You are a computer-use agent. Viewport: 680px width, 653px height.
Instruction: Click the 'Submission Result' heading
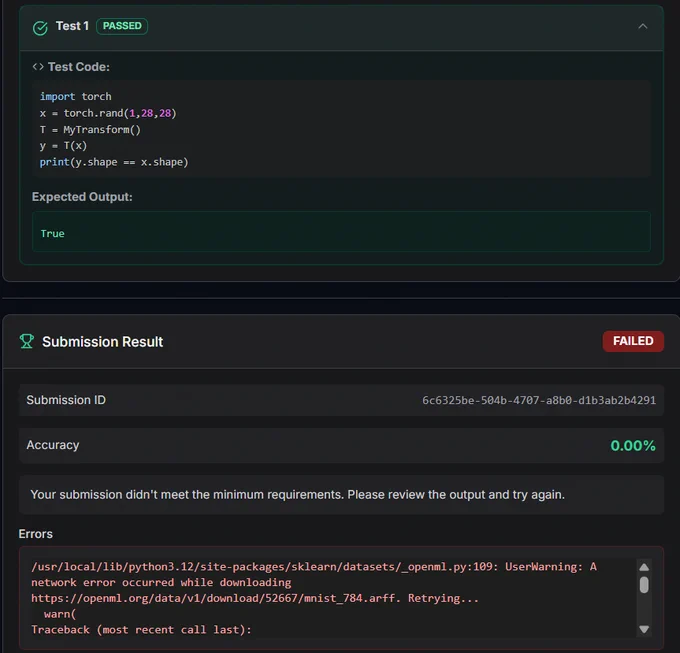coord(102,342)
